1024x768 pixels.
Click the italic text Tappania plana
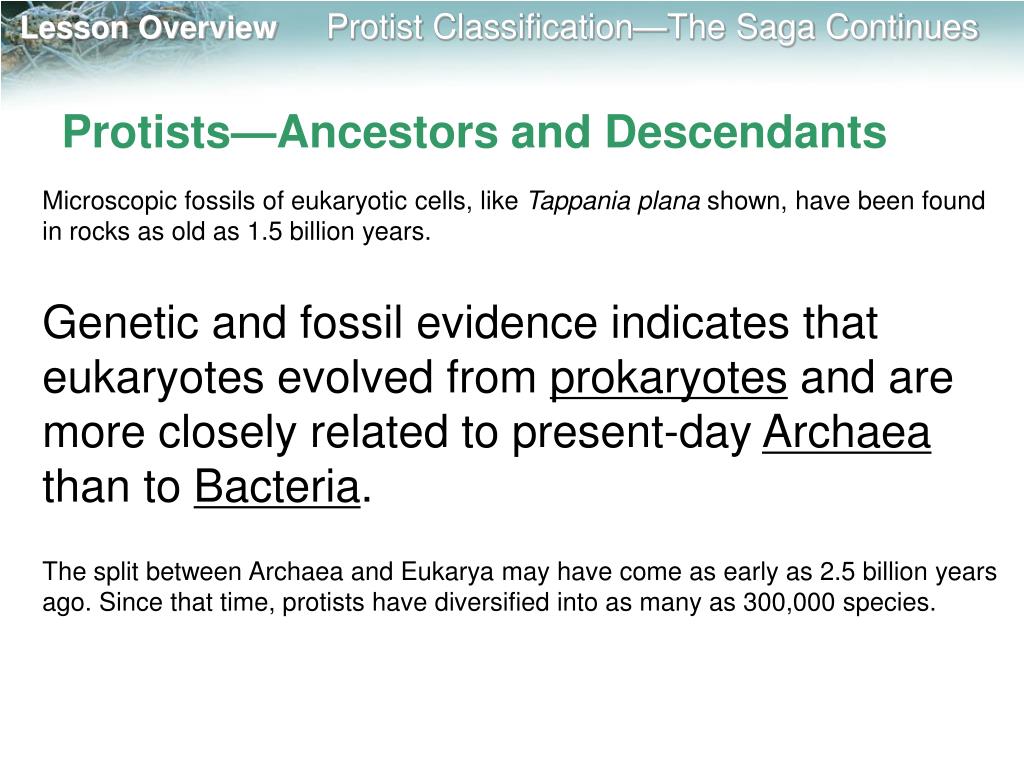click(x=614, y=201)
